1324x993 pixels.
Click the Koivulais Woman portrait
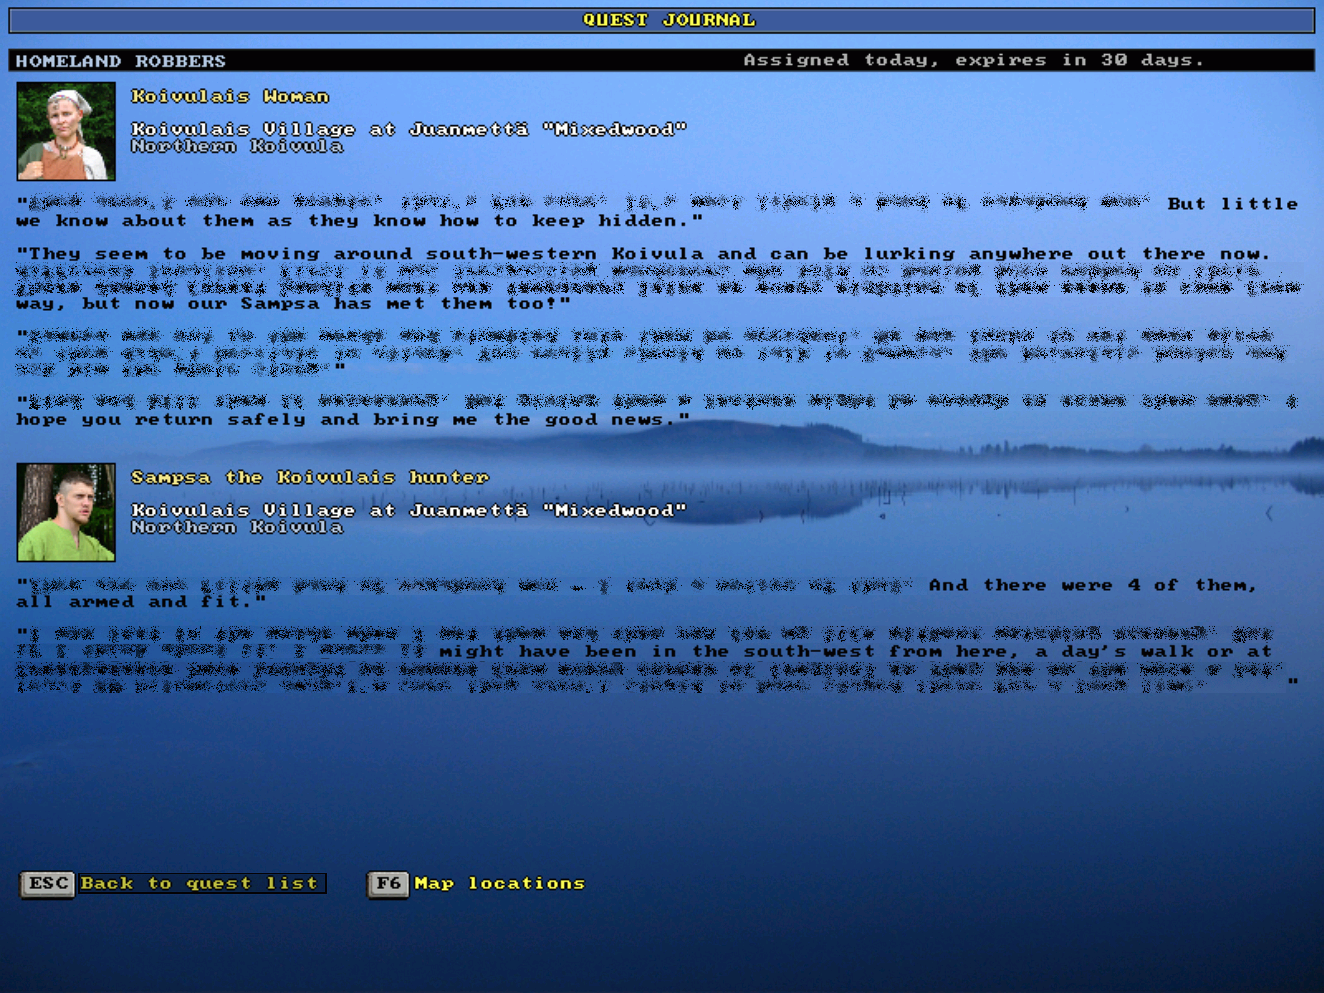click(66, 131)
